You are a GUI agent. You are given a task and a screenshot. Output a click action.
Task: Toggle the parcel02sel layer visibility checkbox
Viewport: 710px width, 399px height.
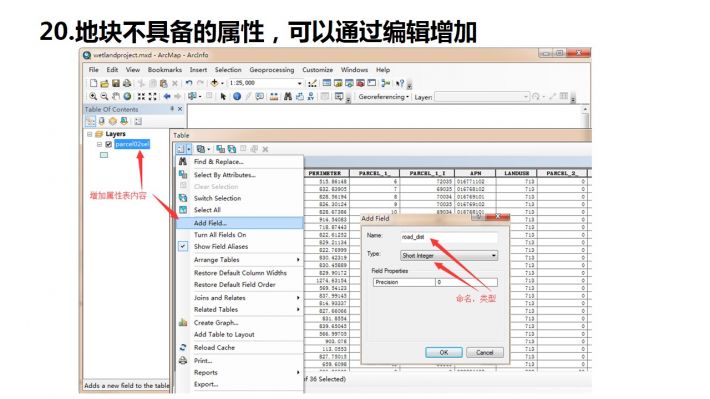(109, 144)
